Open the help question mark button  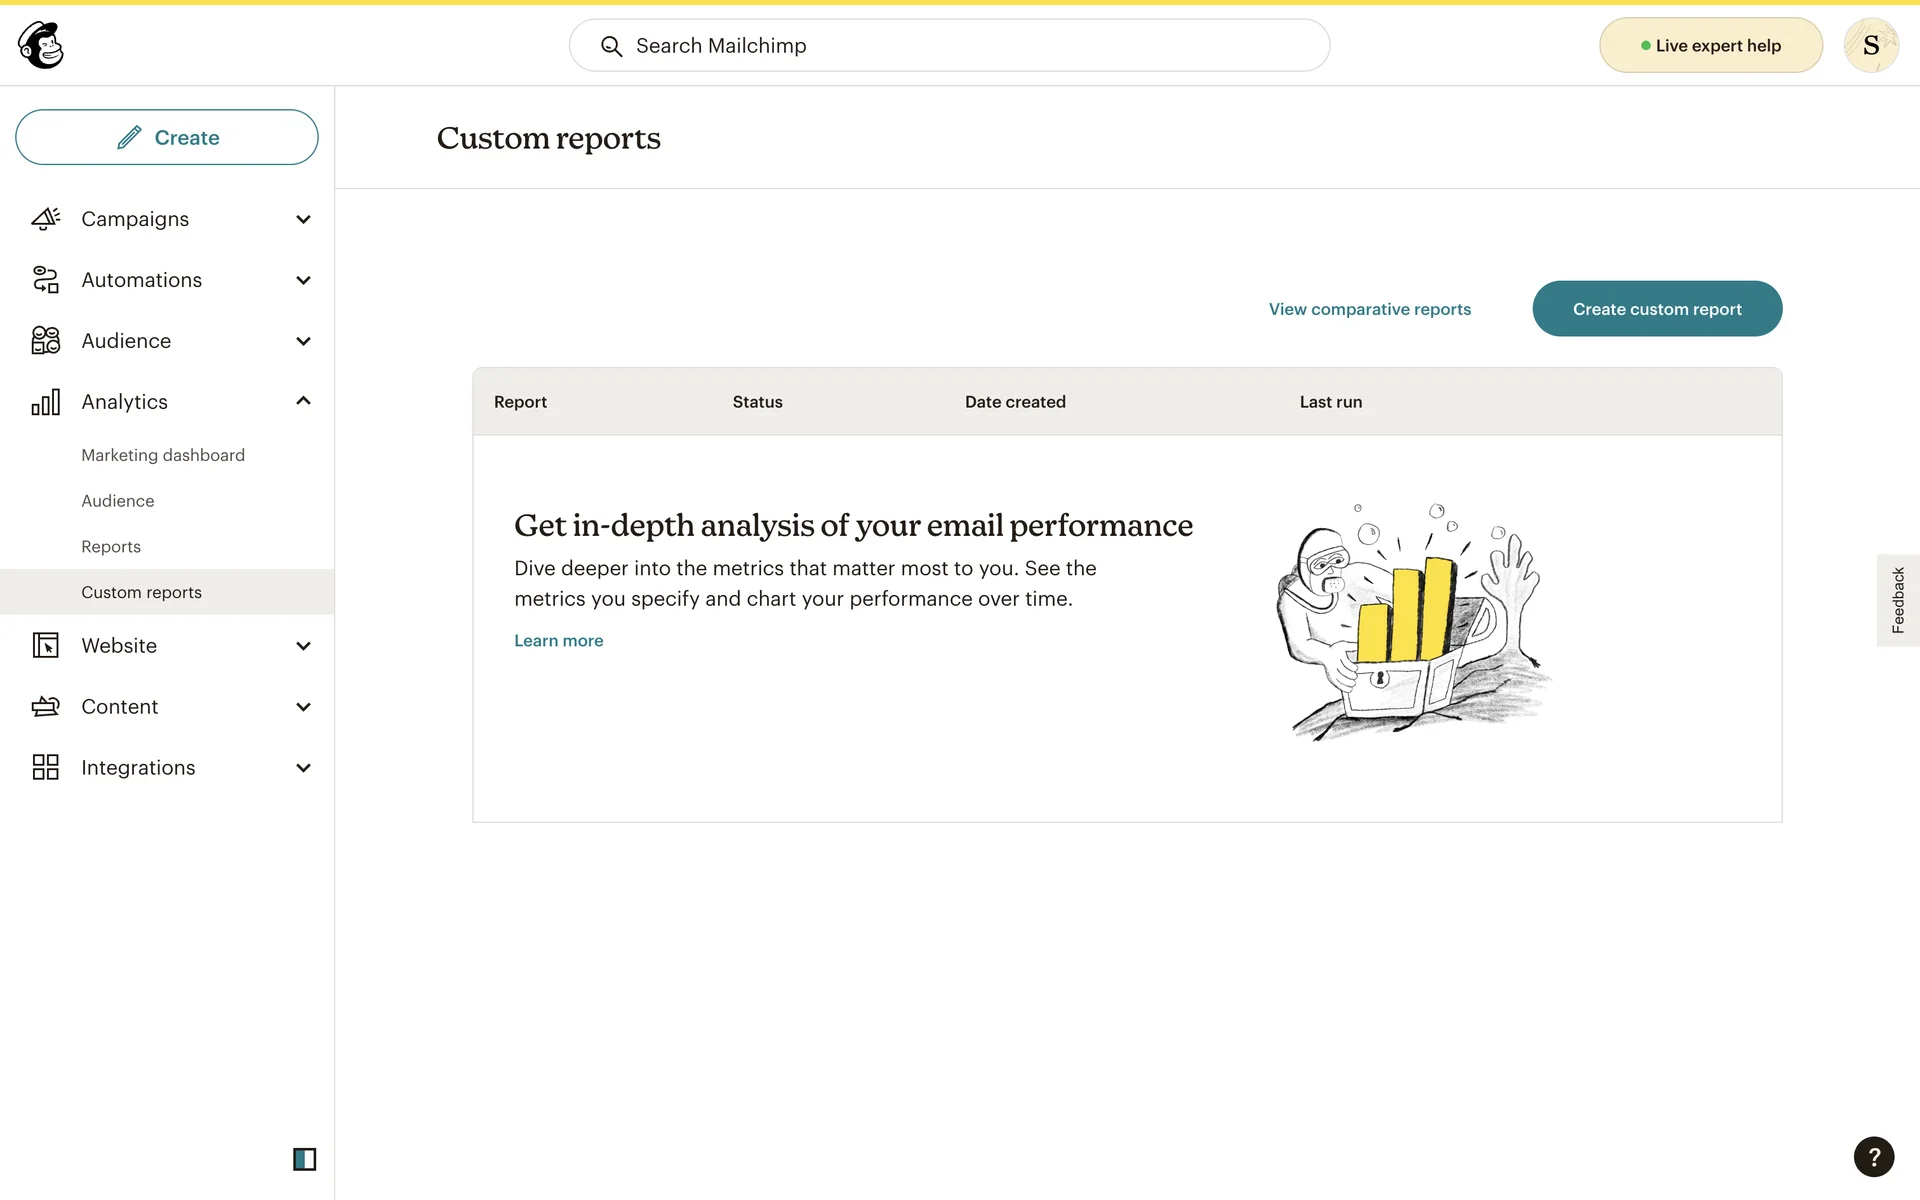(x=1873, y=1157)
